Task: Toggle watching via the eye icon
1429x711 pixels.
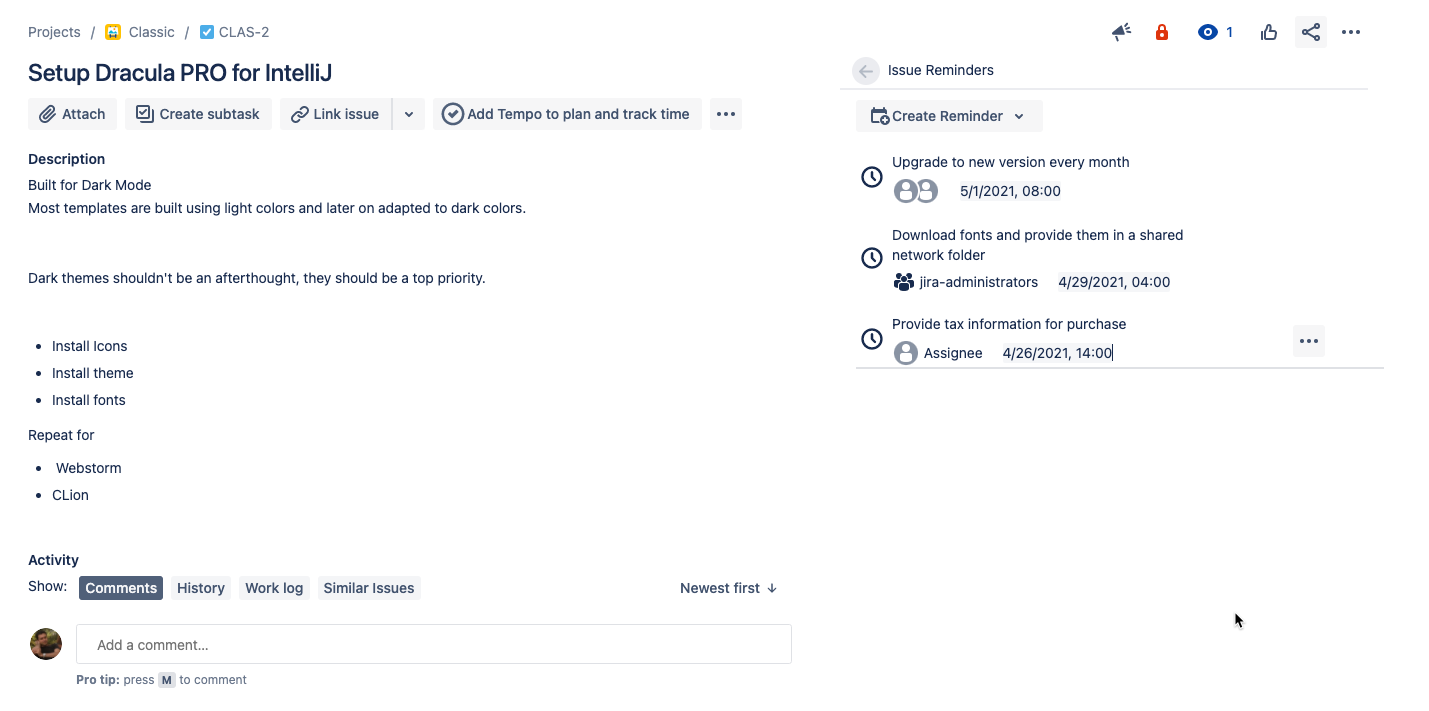Action: click(x=1206, y=31)
